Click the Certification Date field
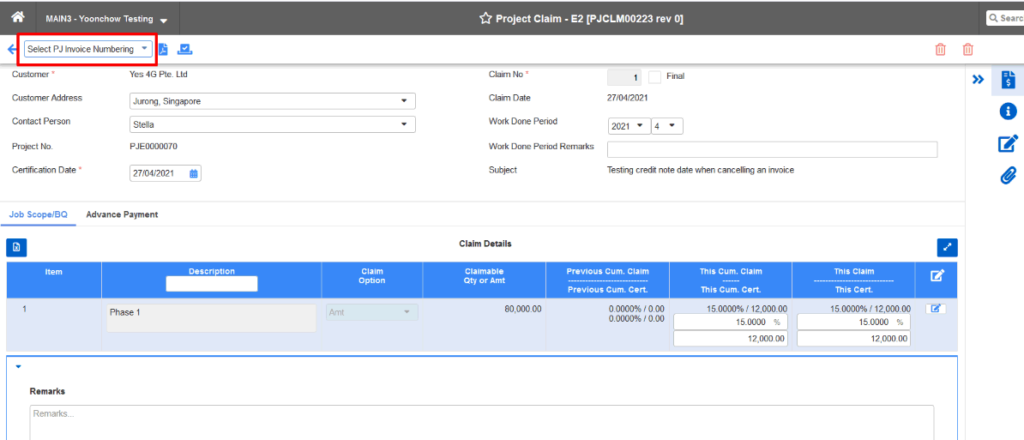 tap(166, 174)
